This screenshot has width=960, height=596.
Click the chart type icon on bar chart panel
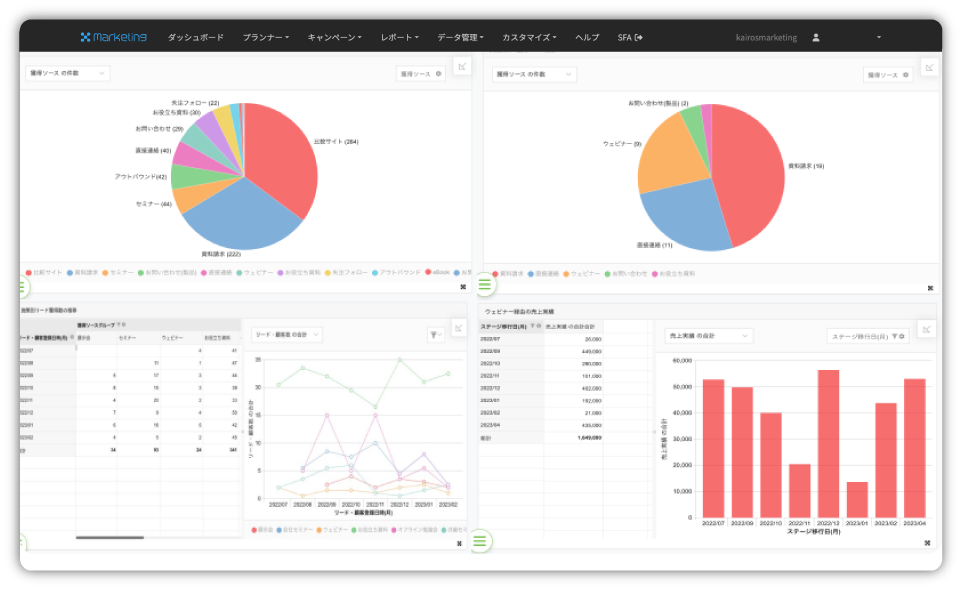pos(928,329)
